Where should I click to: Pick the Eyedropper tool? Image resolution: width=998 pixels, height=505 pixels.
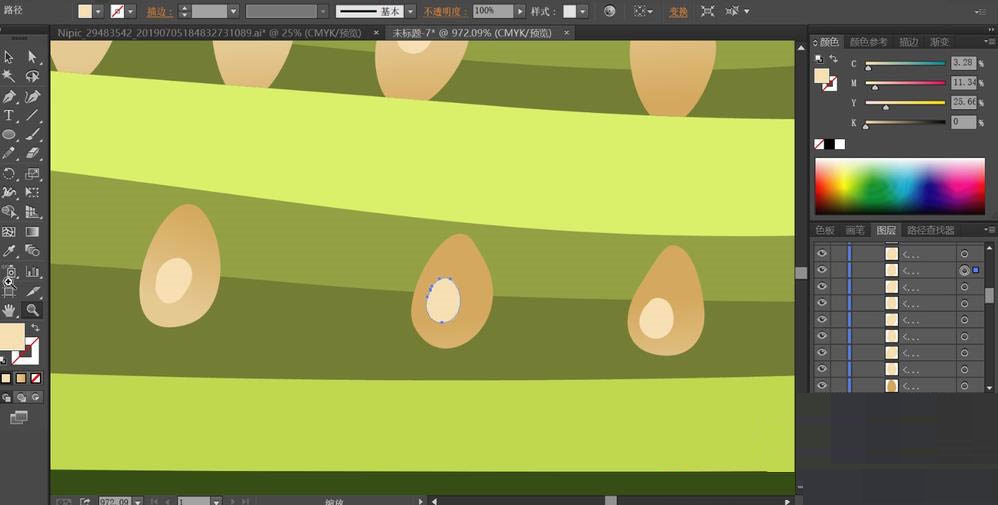coord(9,251)
